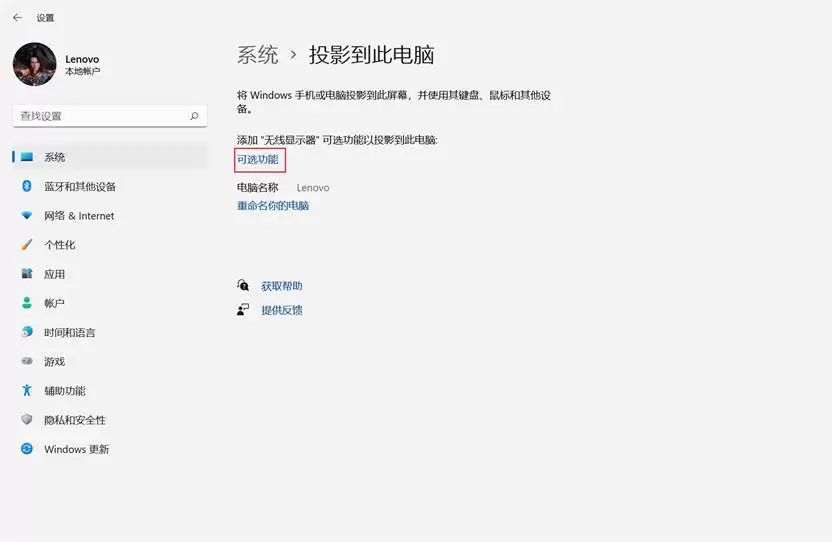This screenshot has width=832, height=542.
Task: Click the 时间和语言 globe clock icon
Action: click(x=27, y=332)
